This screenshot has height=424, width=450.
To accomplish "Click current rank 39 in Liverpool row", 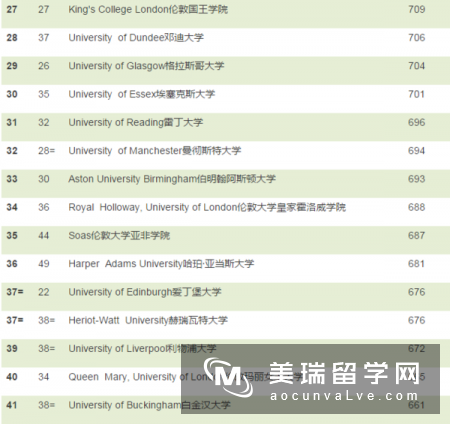I will tap(12, 349).
